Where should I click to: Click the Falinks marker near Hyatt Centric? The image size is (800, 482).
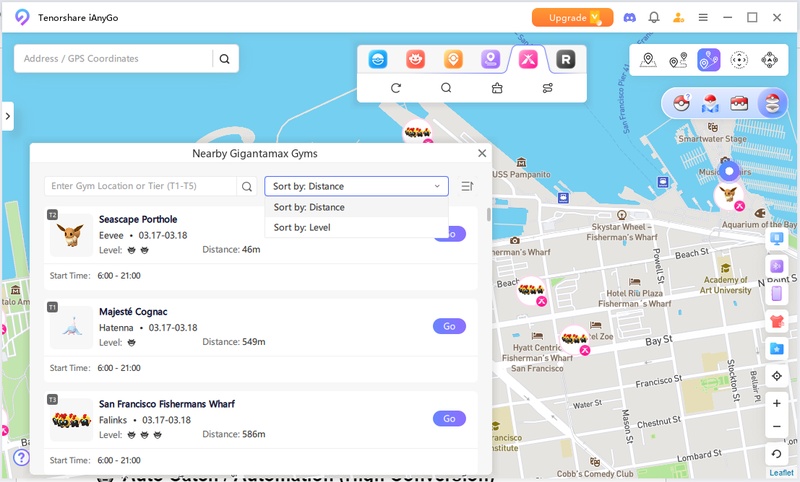click(x=575, y=340)
